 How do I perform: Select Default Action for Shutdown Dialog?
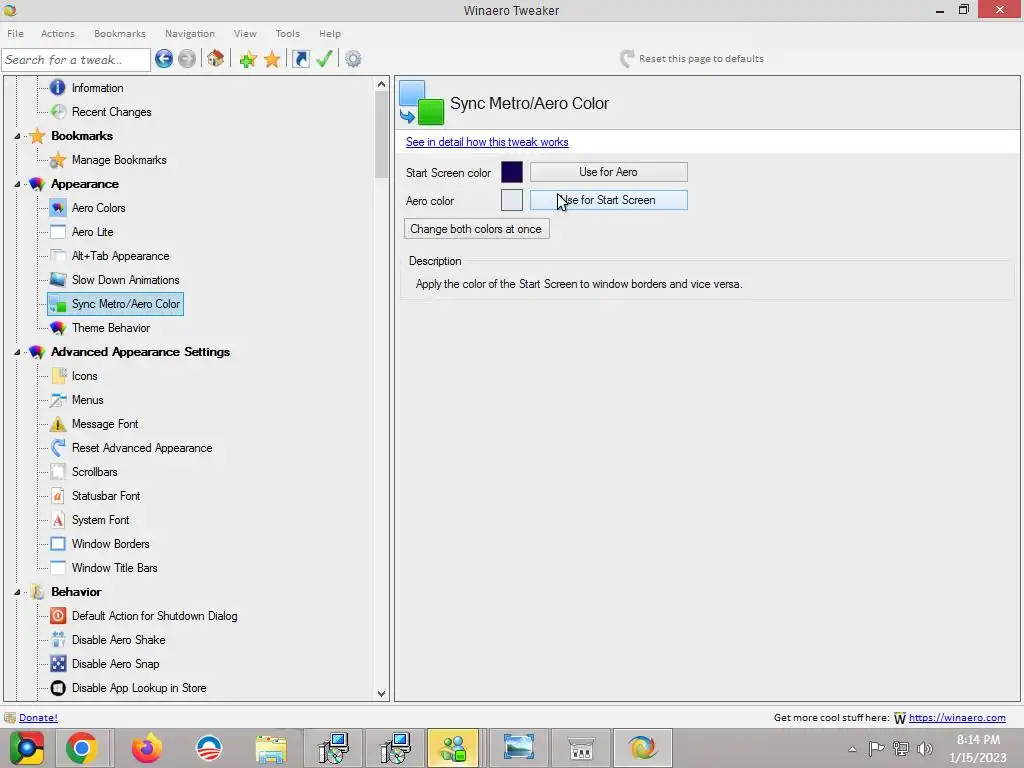(x=154, y=616)
